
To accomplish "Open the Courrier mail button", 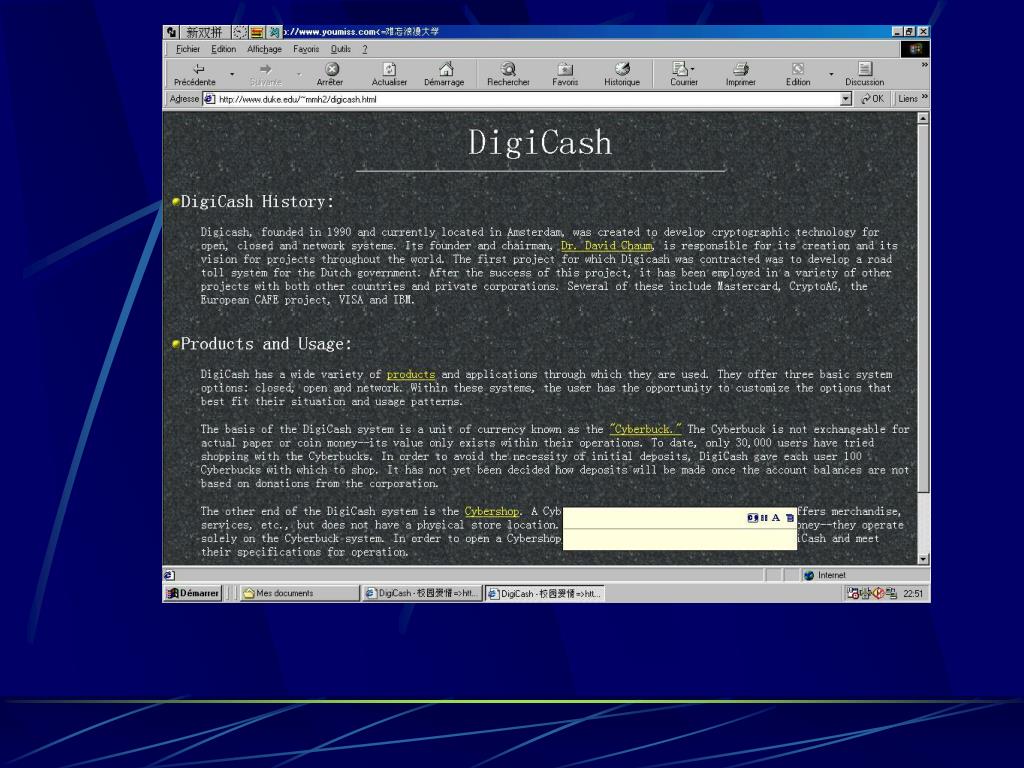I will (x=684, y=74).
